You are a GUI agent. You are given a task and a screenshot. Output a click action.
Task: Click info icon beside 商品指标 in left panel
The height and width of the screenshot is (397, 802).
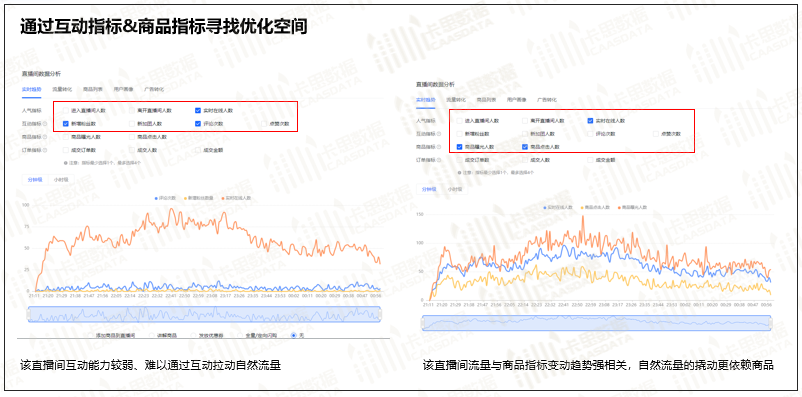point(45,137)
